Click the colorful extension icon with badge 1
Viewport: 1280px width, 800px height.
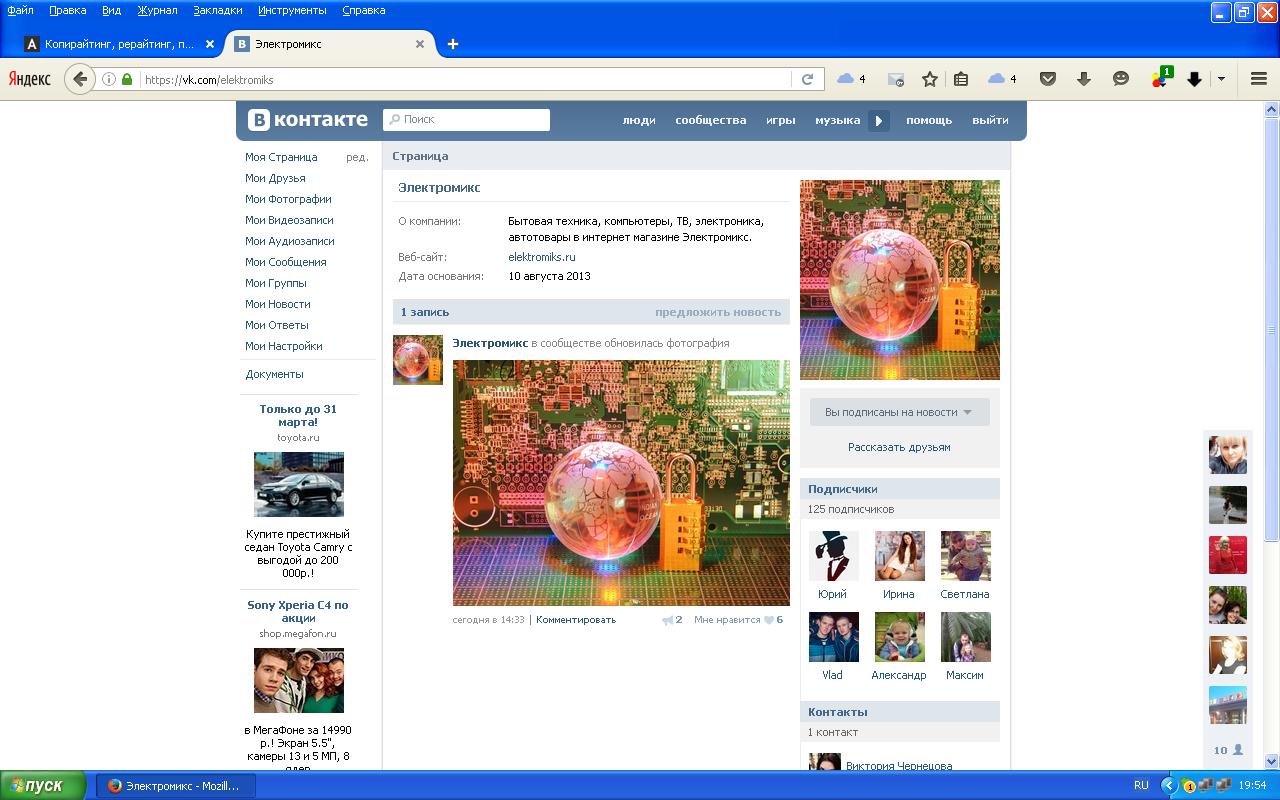tap(1160, 78)
